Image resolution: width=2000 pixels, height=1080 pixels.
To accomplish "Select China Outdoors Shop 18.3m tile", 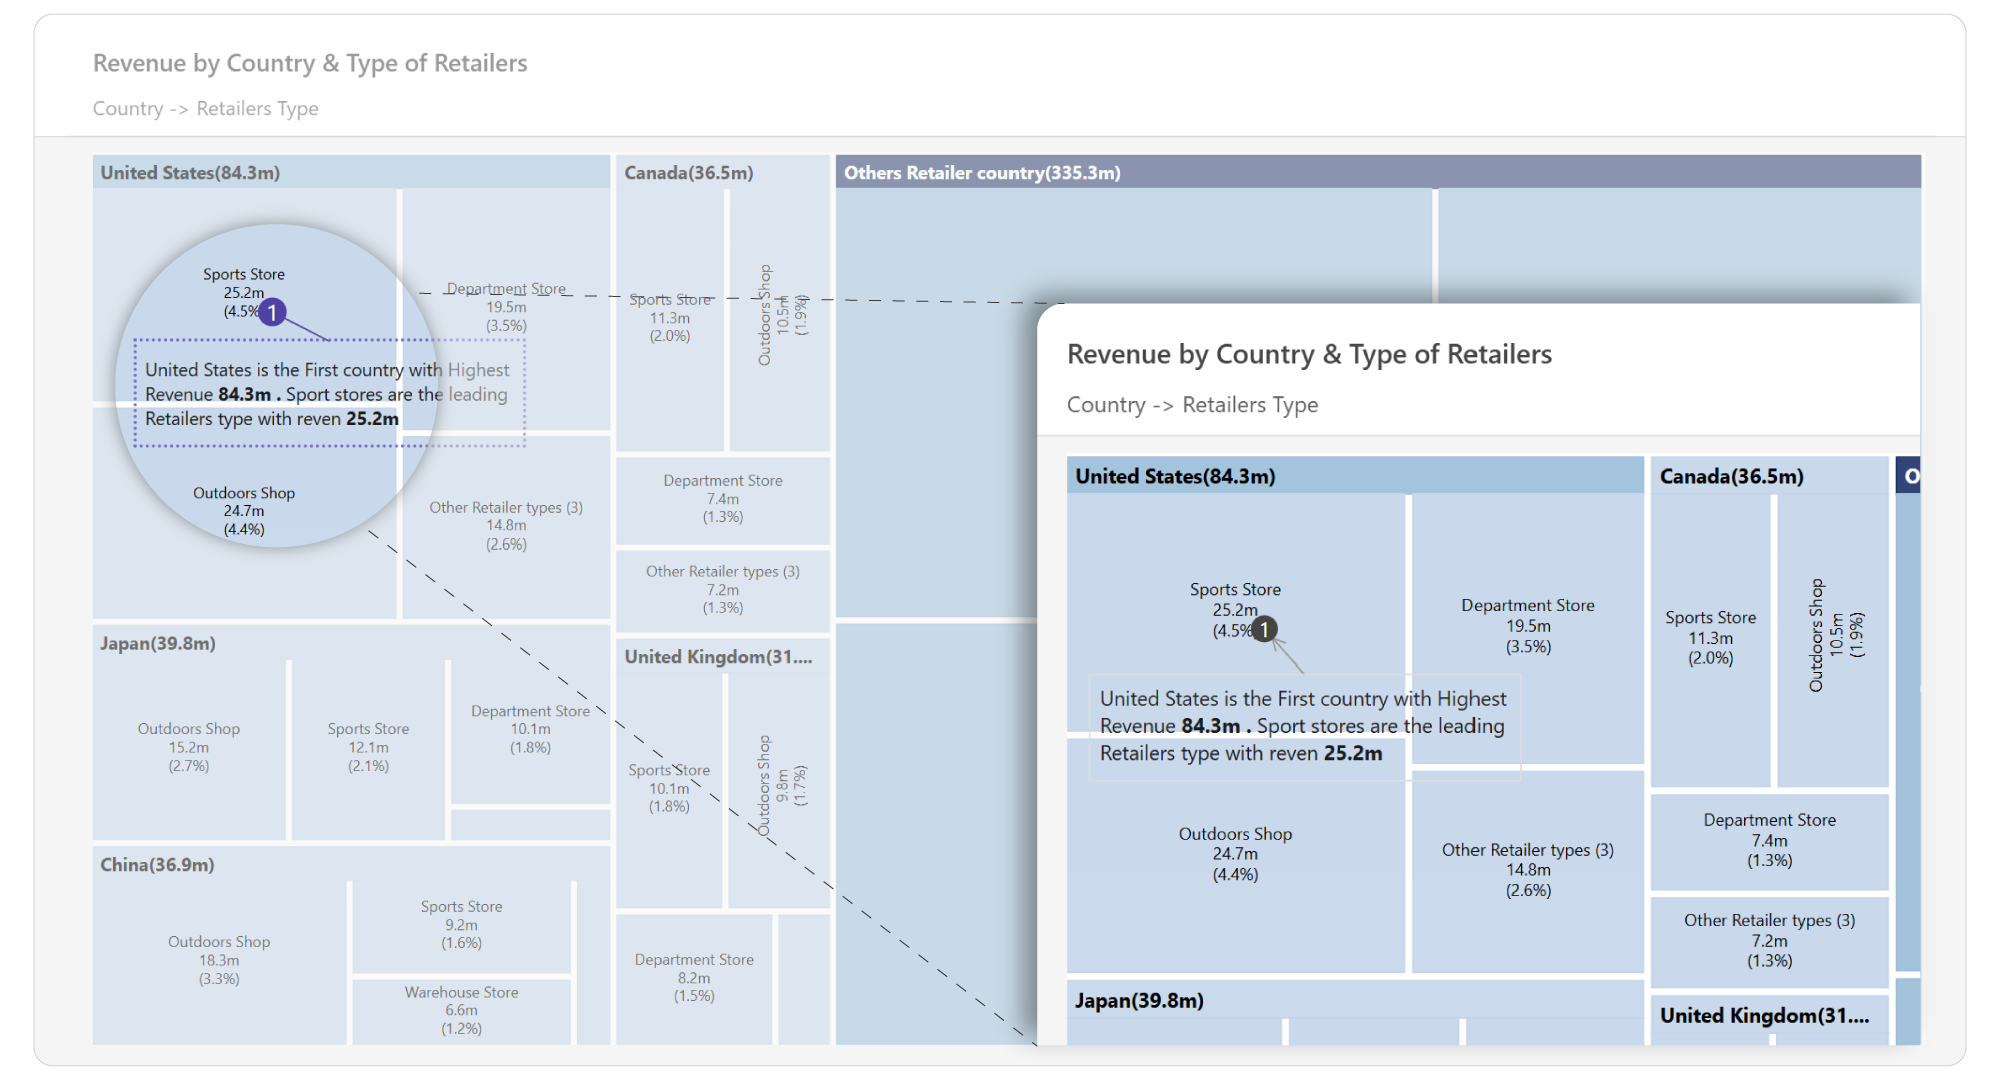I will pos(219,962).
